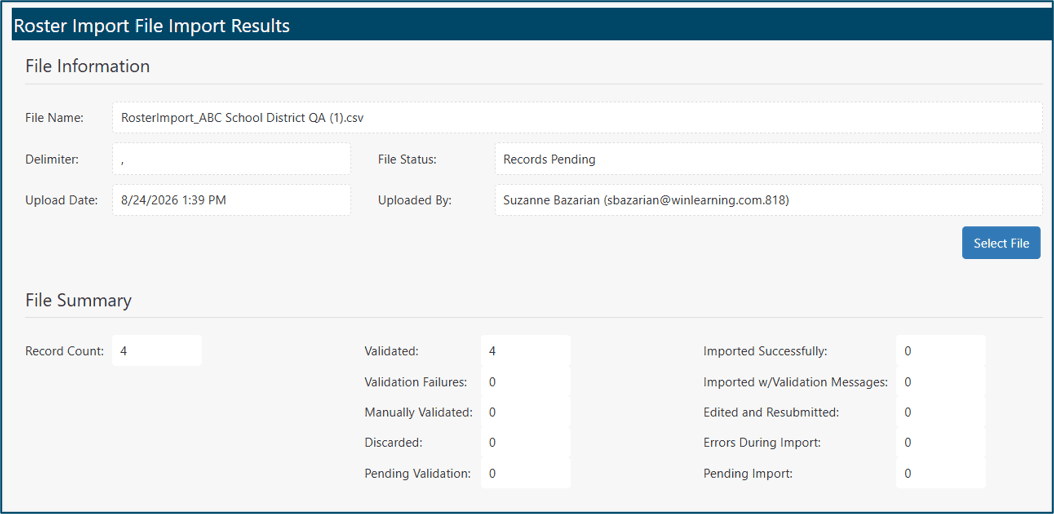Click the Pending Validation value box
Image resolution: width=1054 pixels, height=514 pixels.
[526, 473]
